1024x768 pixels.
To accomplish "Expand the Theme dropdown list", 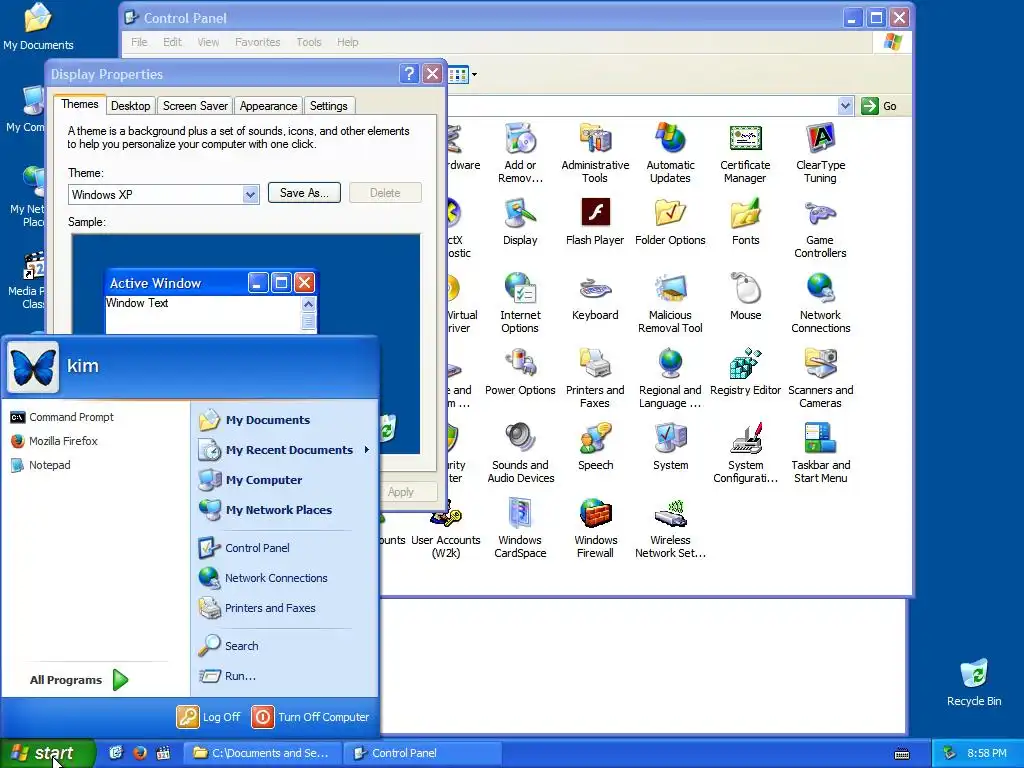I will pyautogui.click(x=250, y=195).
